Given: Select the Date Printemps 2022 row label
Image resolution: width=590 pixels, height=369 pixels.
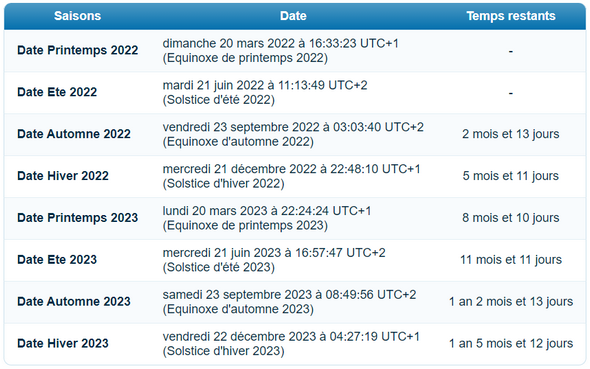Looking at the screenshot, I should pos(78,50).
